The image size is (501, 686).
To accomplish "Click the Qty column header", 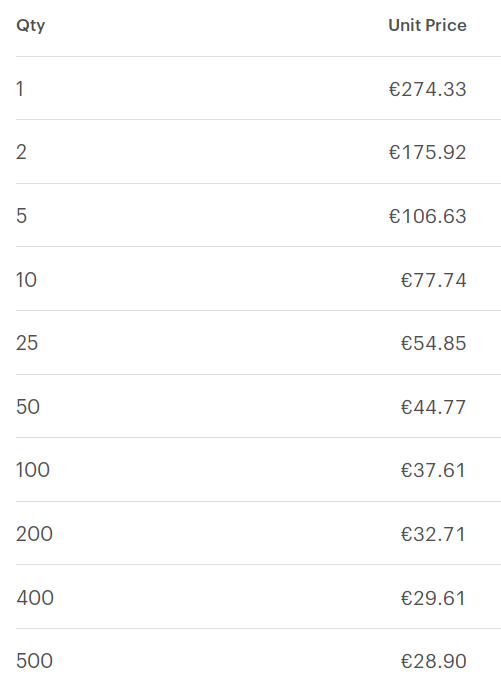I will (x=31, y=25).
